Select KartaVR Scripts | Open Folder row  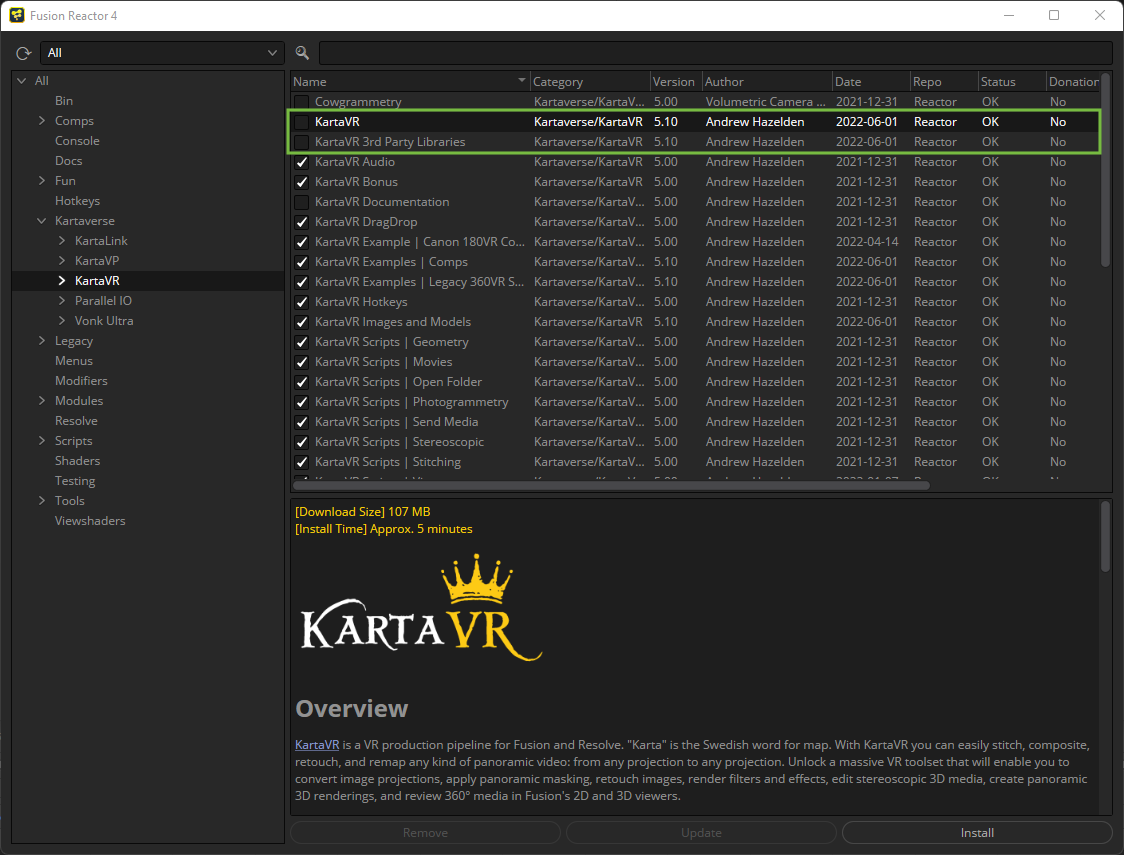pyautogui.click(x=694, y=382)
